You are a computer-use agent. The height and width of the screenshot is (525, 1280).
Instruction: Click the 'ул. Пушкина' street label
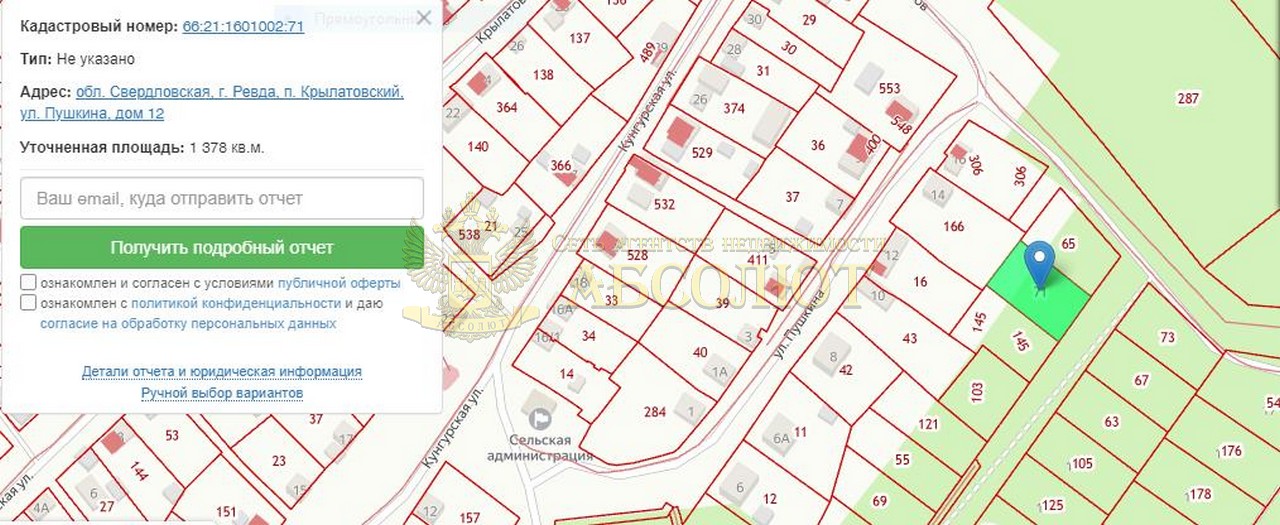point(801,324)
